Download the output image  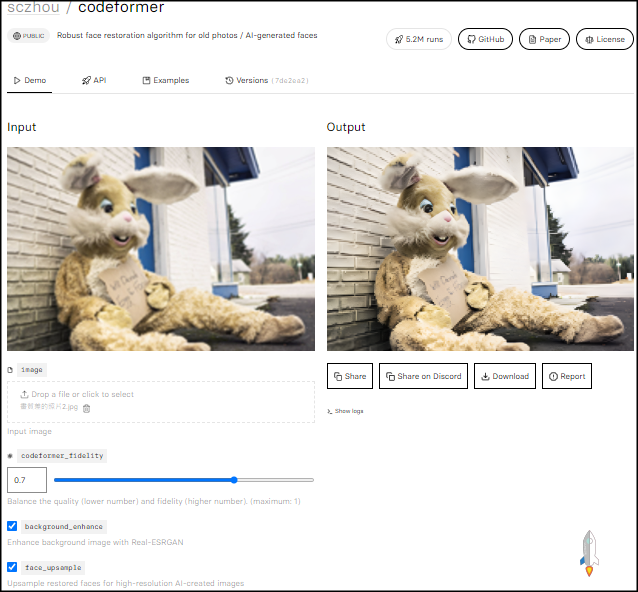tap(505, 376)
